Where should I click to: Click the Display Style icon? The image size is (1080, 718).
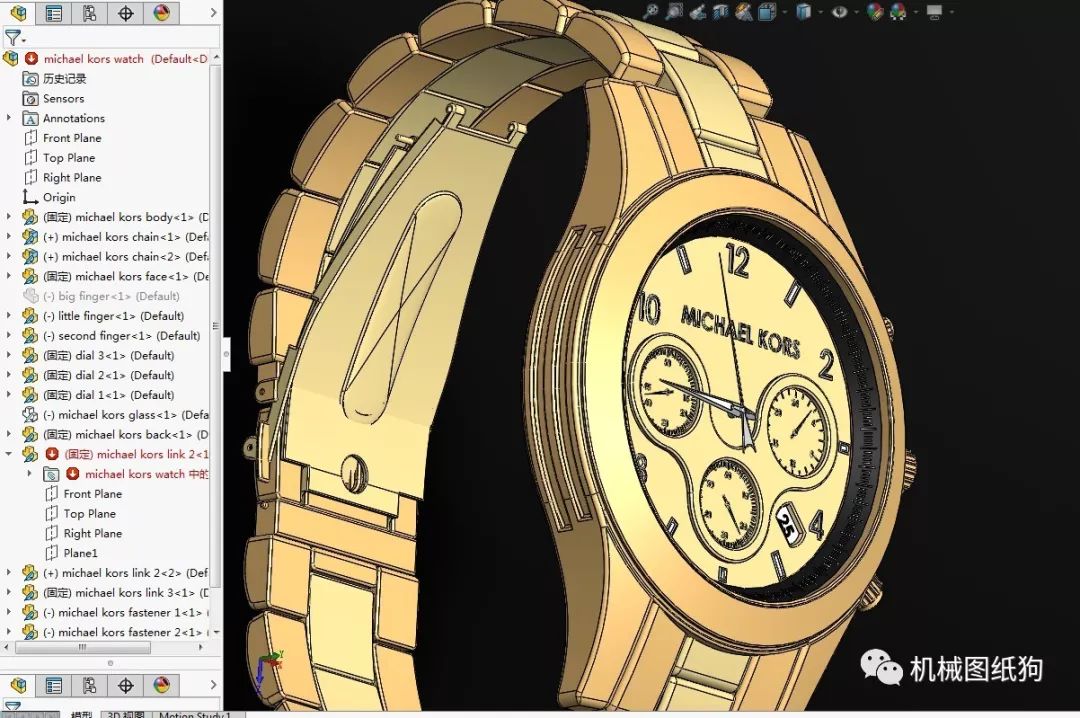804,11
